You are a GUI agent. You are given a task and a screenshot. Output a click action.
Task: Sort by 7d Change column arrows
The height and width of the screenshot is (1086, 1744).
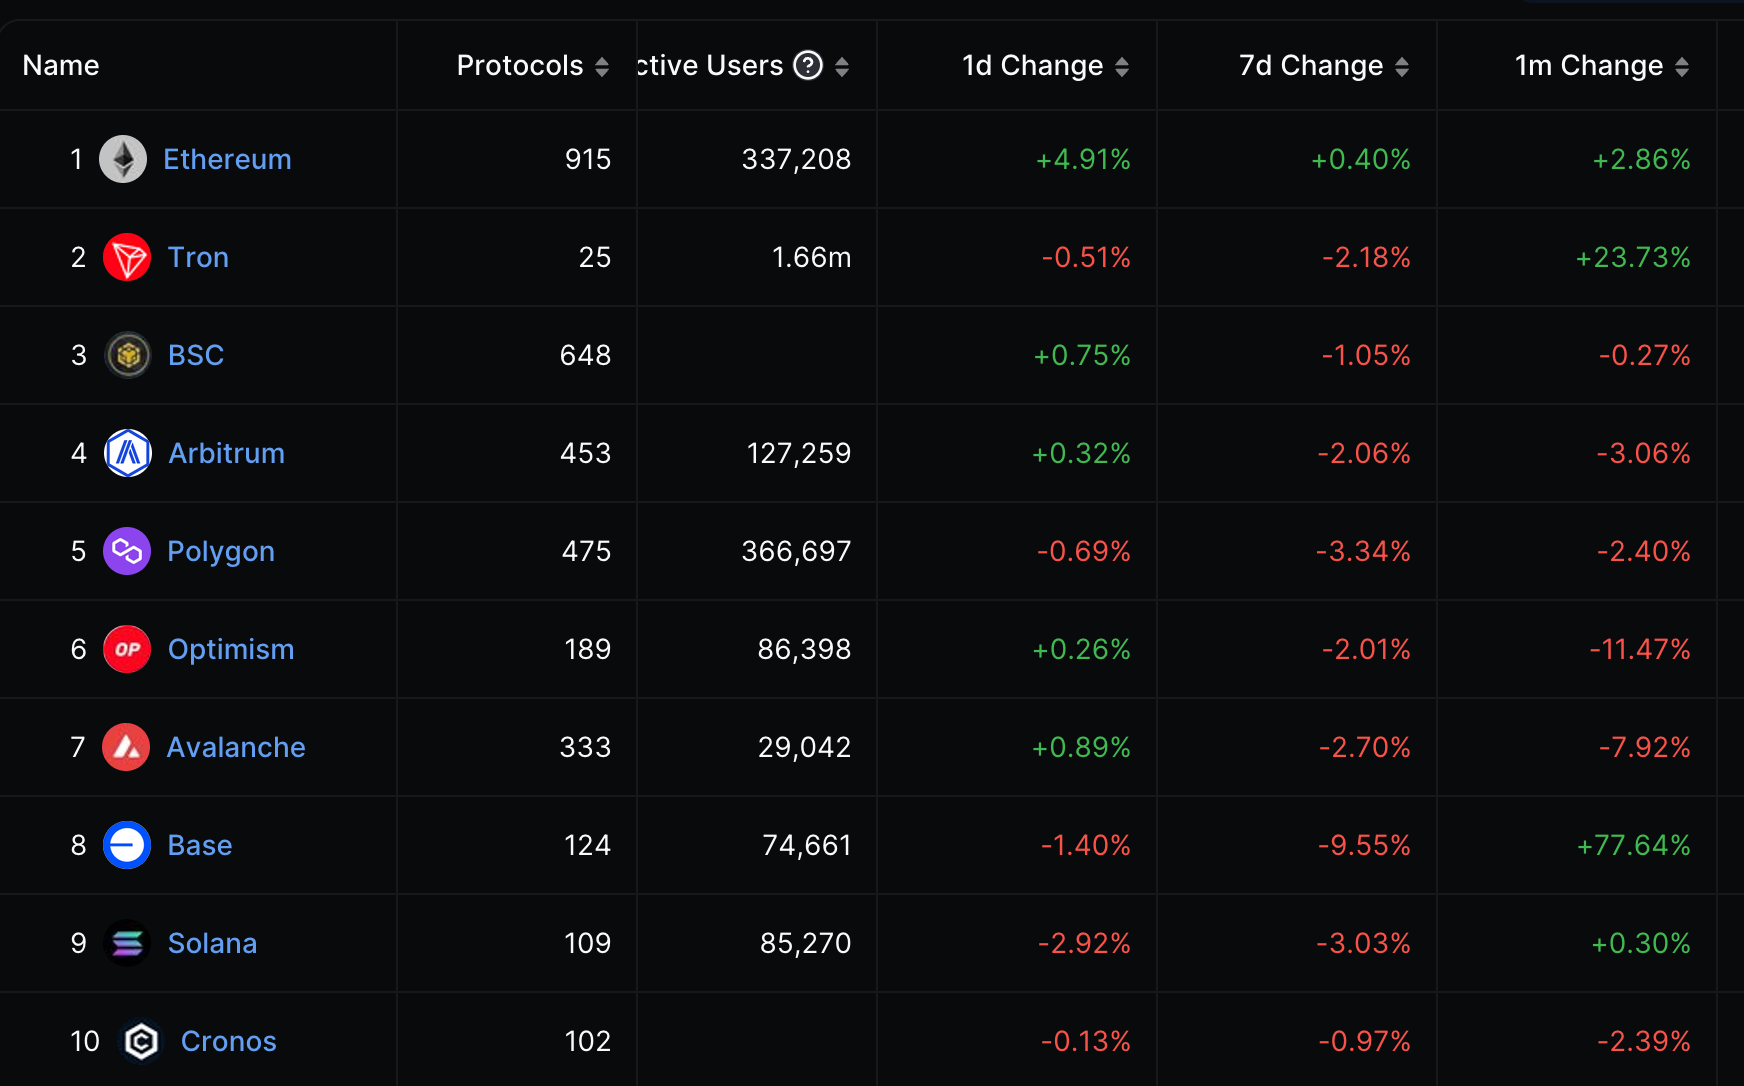click(x=1402, y=67)
